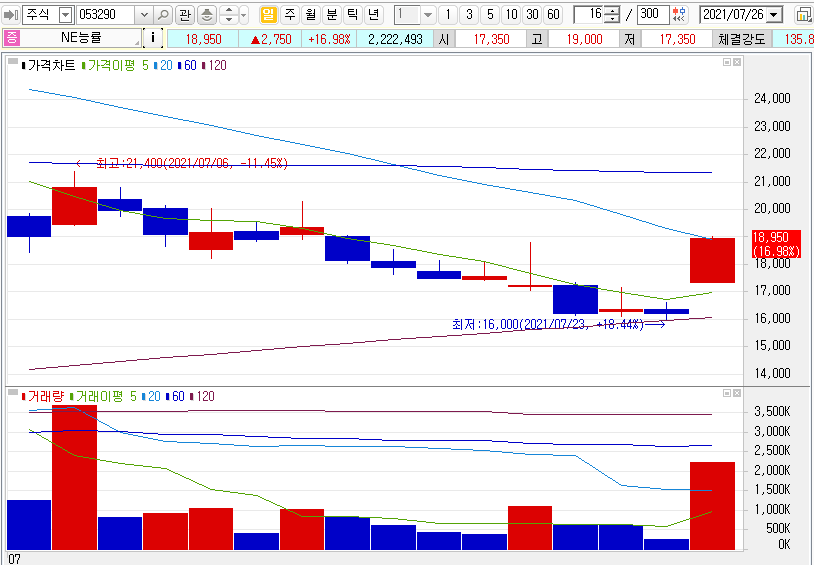This screenshot has height=565, width=814.
Task: Click the volume panel close icon
Action: tap(737, 394)
